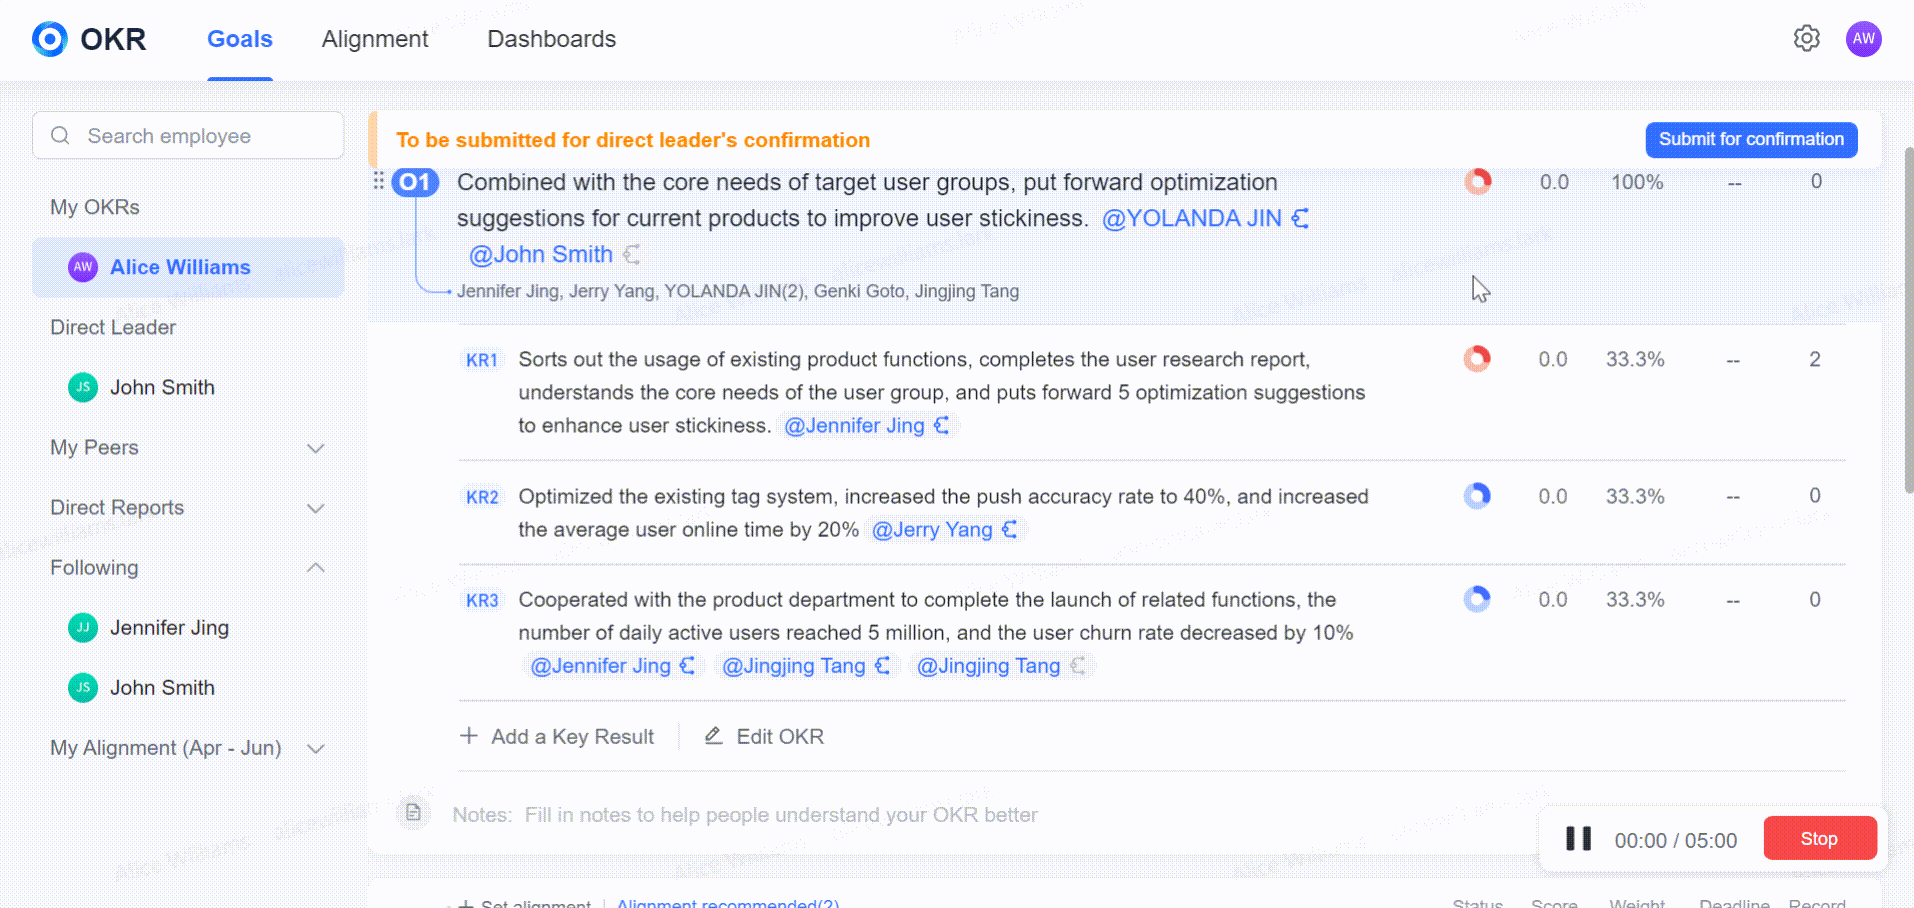The width and height of the screenshot is (1914, 908).
Task: Click KR2 blue progress status icon
Action: [1477, 496]
